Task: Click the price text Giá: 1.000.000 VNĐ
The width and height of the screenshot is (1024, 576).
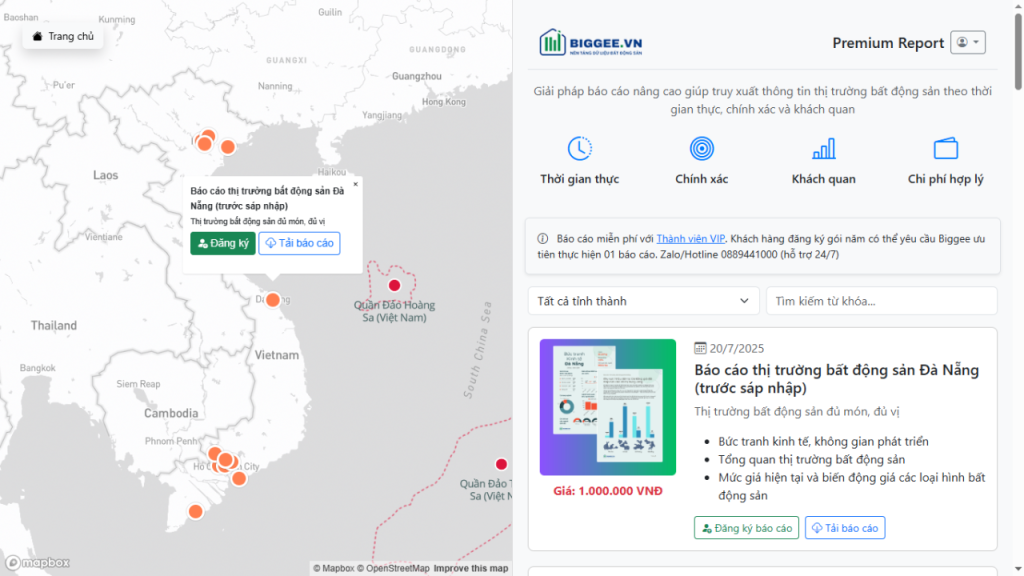Action: click(608, 491)
